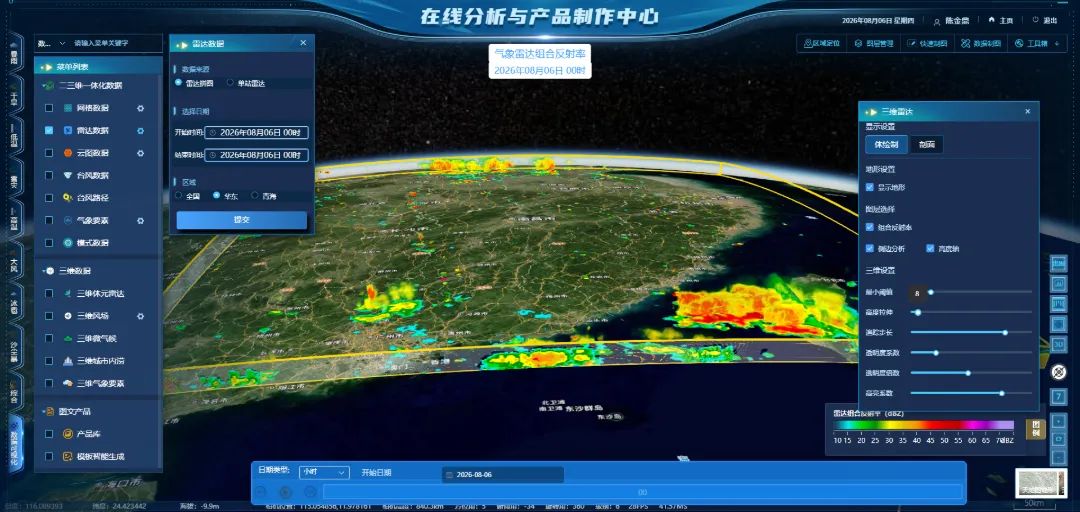The width and height of the screenshot is (1080, 512).
Task: Uncheck the 雷达数据 checkbox
Action: pyautogui.click(x=49, y=130)
